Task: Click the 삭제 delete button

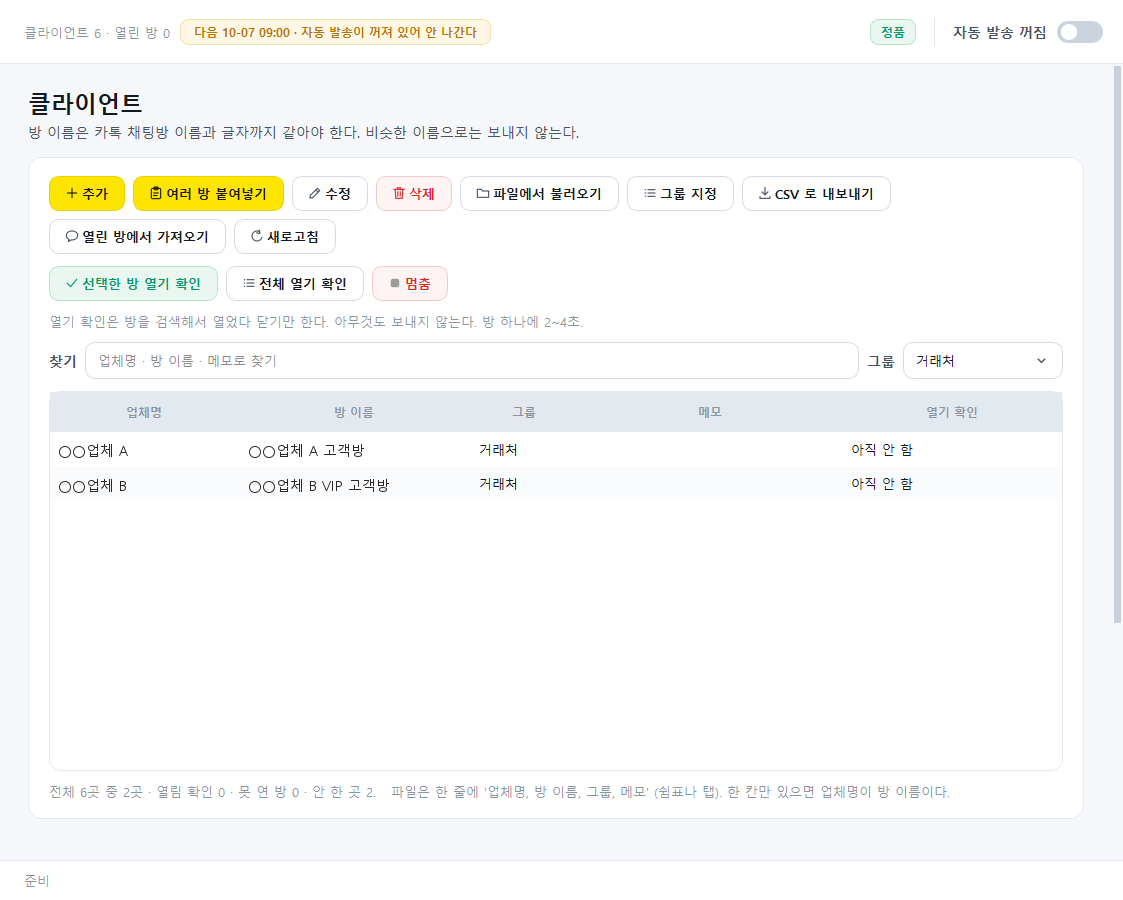Action: tap(414, 193)
